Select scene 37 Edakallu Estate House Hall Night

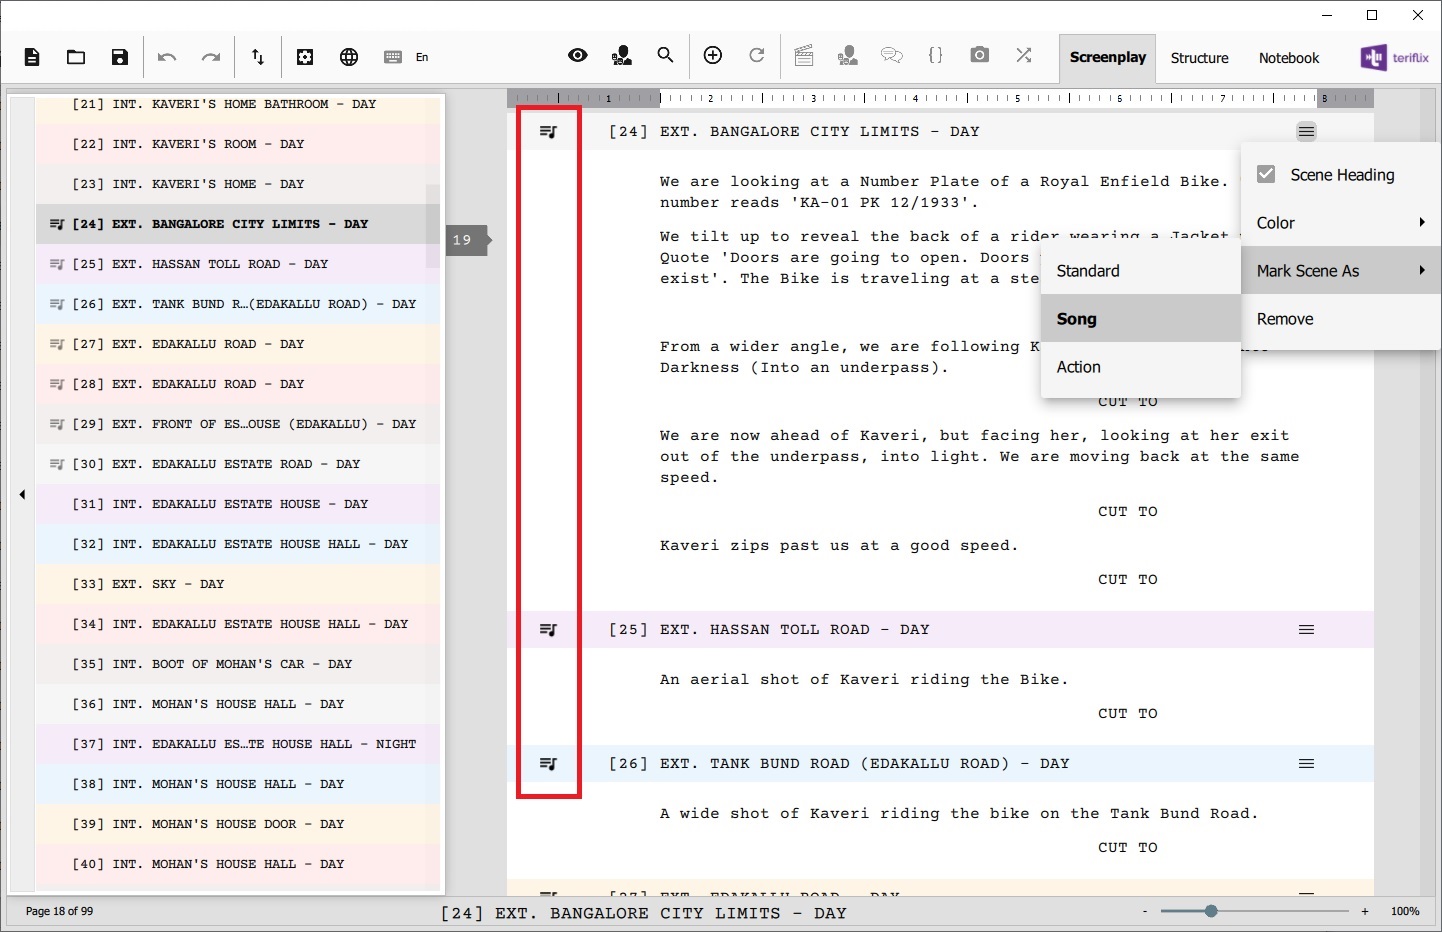pos(238,744)
